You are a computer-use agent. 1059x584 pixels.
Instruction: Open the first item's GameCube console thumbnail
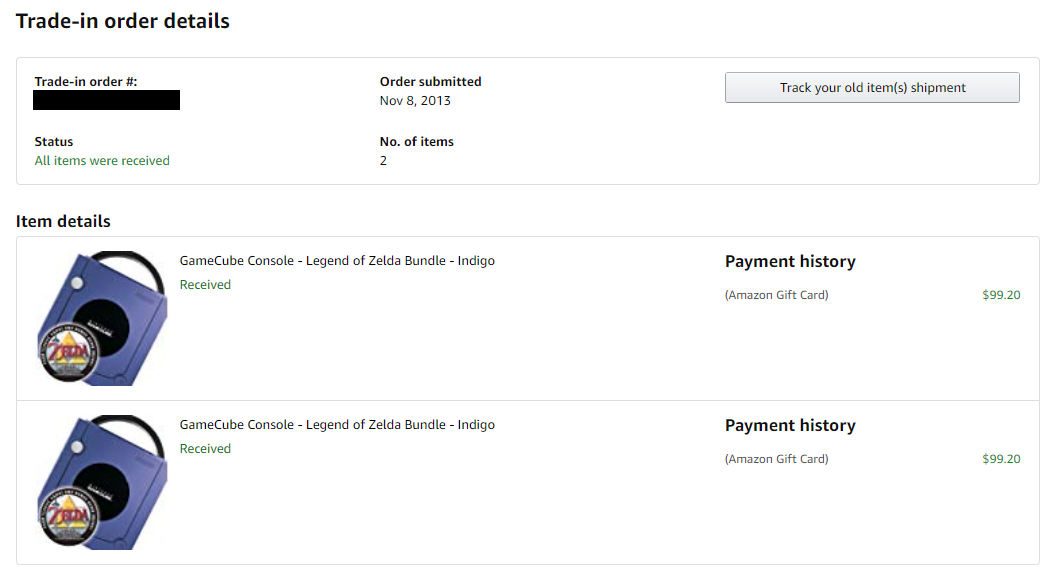pyautogui.click(x=101, y=318)
